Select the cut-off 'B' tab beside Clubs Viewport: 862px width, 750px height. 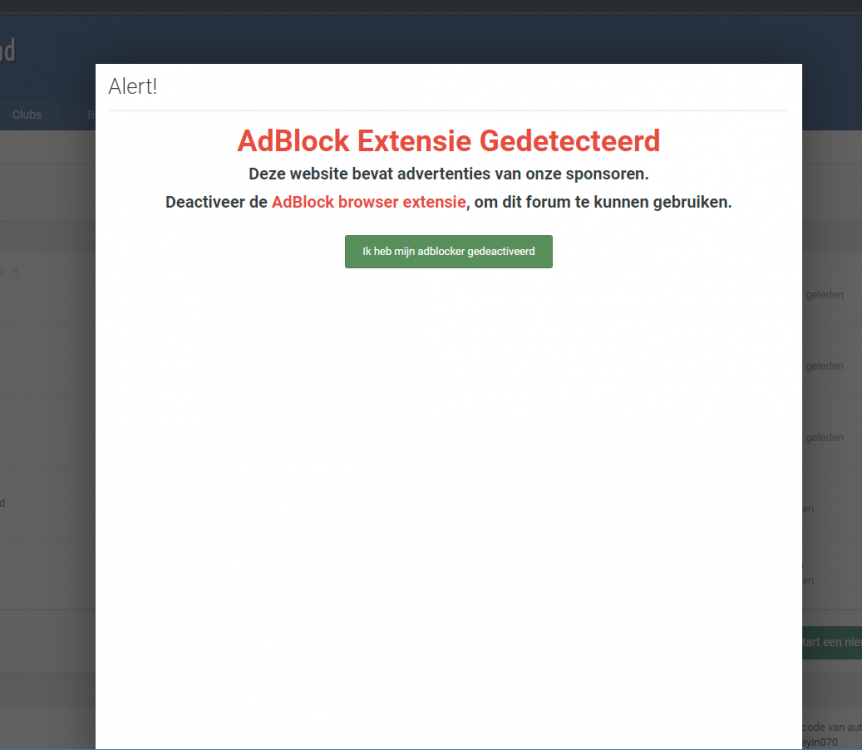[91, 114]
